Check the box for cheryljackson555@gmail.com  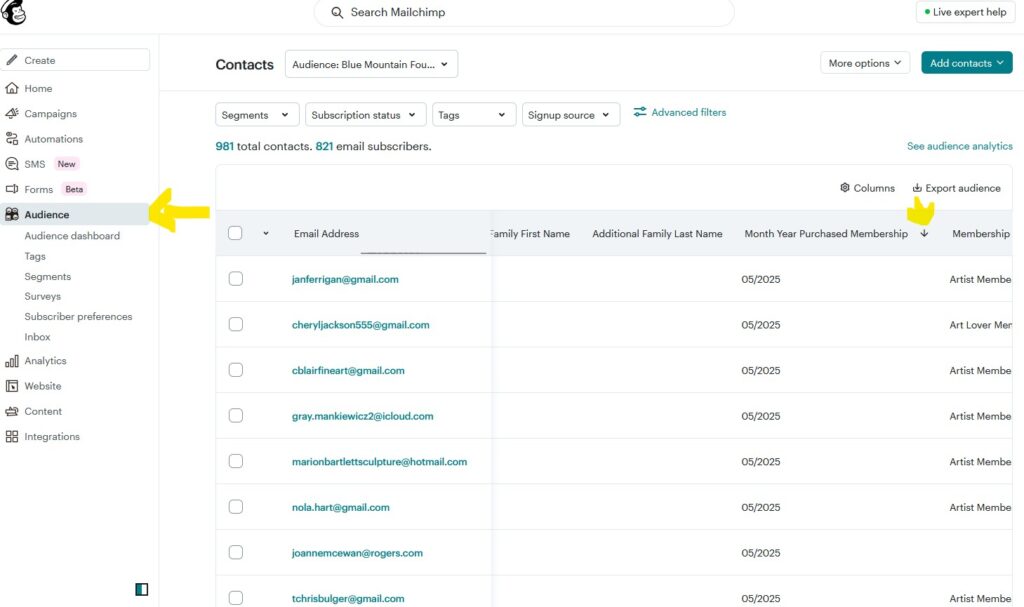click(x=236, y=325)
